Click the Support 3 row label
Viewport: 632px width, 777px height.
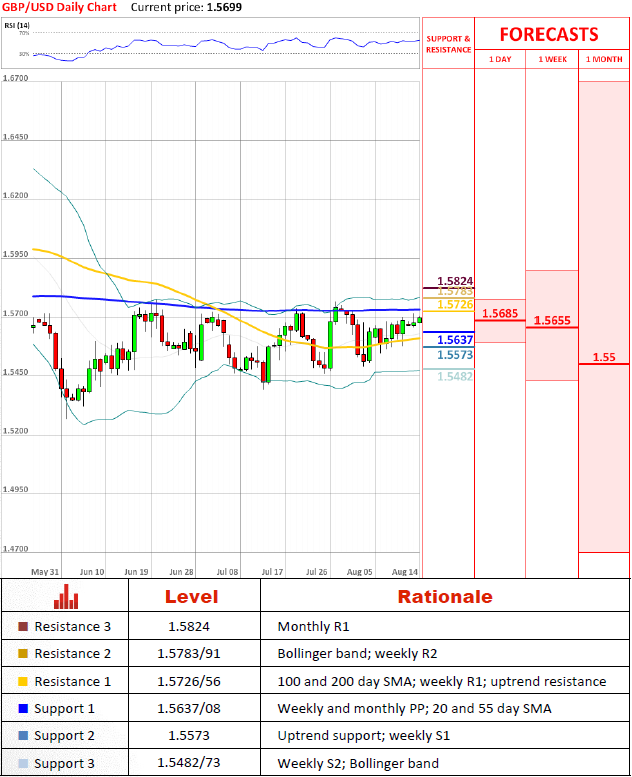pos(64,764)
